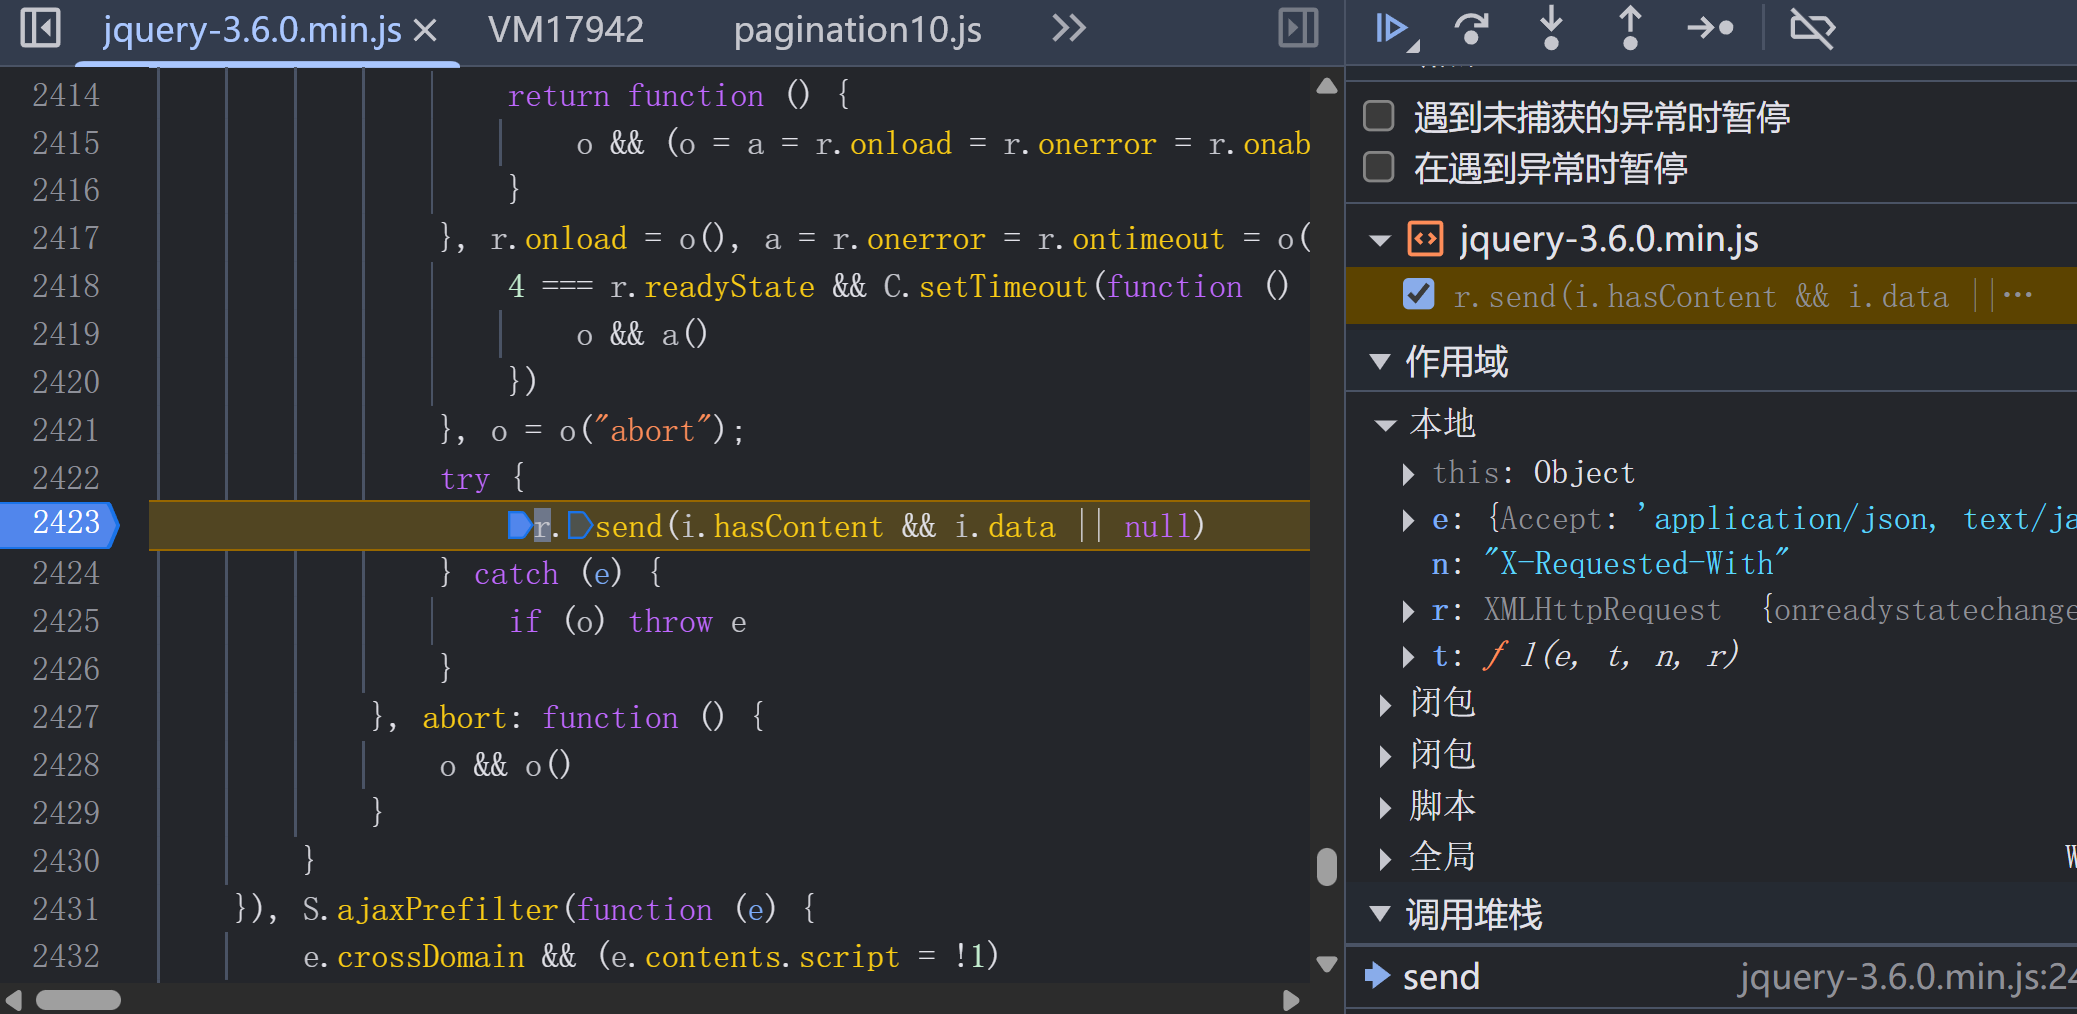The height and width of the screenshot is (1014, 2077).
Task: Click horizontal scrollbar right arrow
Action: [x=1291, y=1000]
